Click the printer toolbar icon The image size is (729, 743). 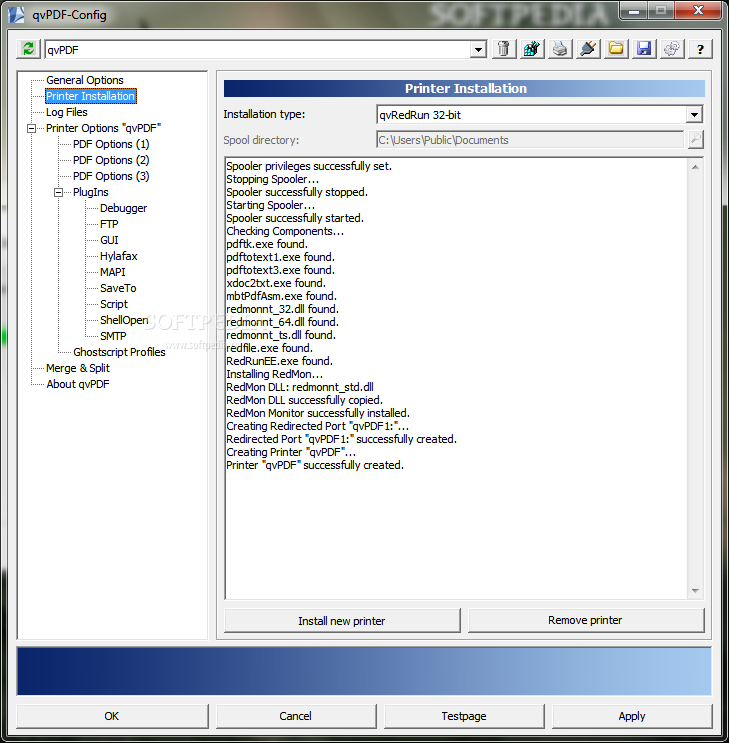click(x=560, y=49)
